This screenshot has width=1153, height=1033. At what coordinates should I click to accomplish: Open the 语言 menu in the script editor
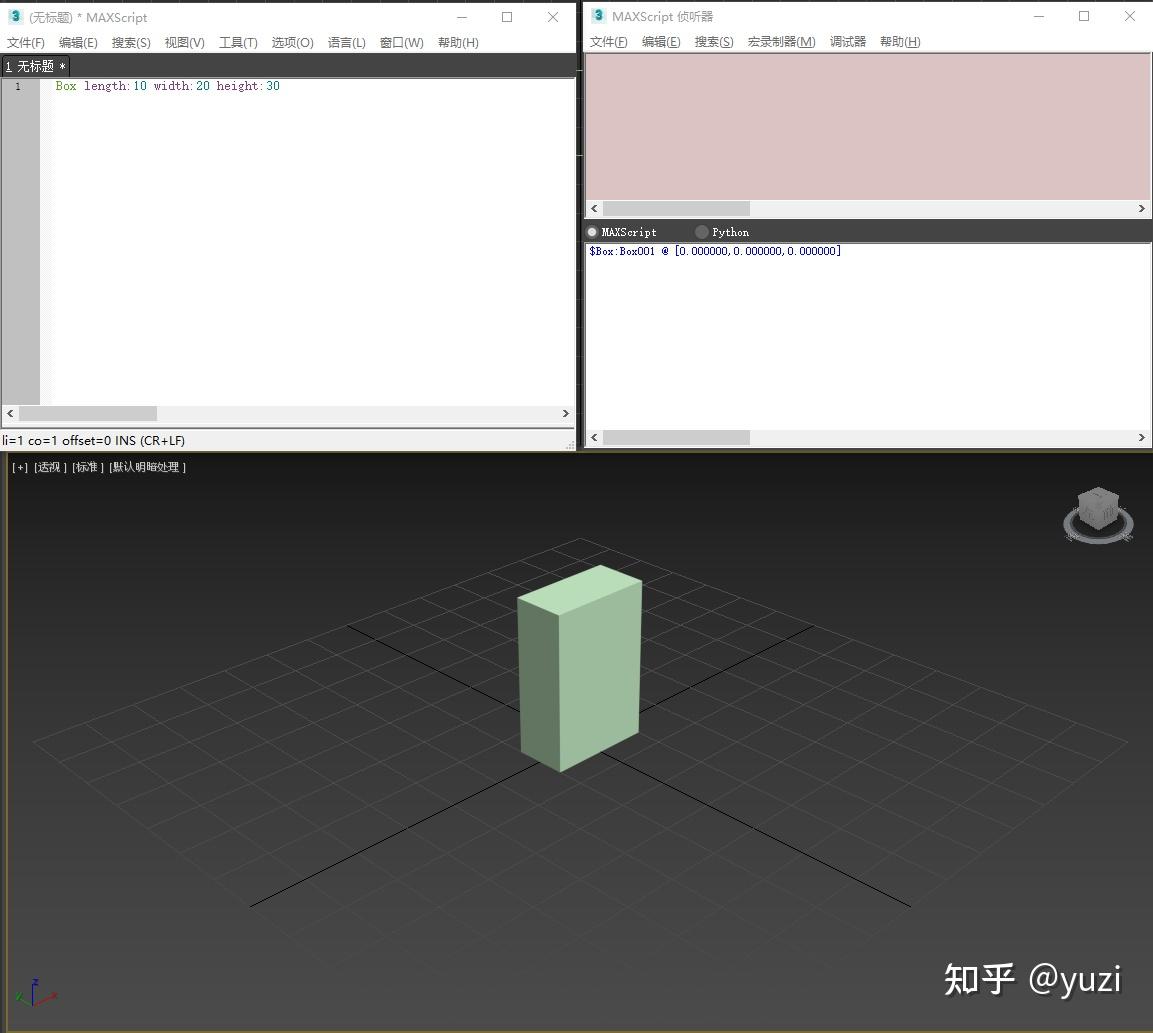[x=346, y=42]
